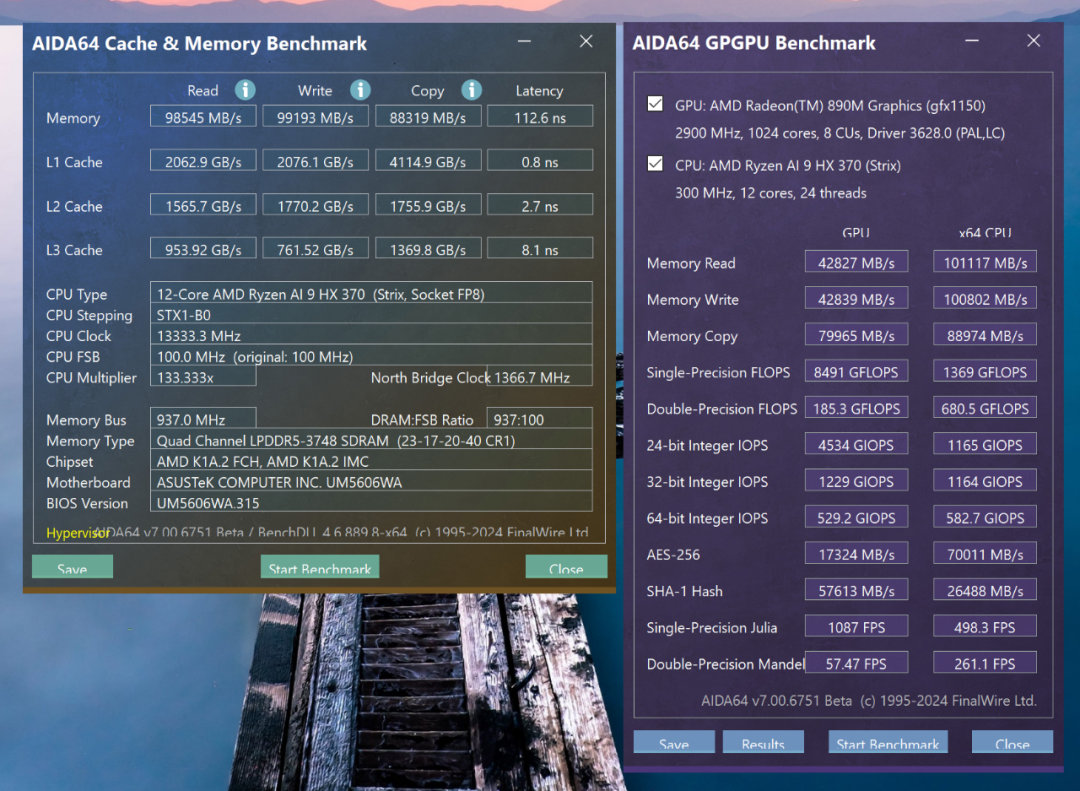Click GPU Memory Write value 42839 MB/s
Viewport: 1080px width, 791px height.
[856, 298]
